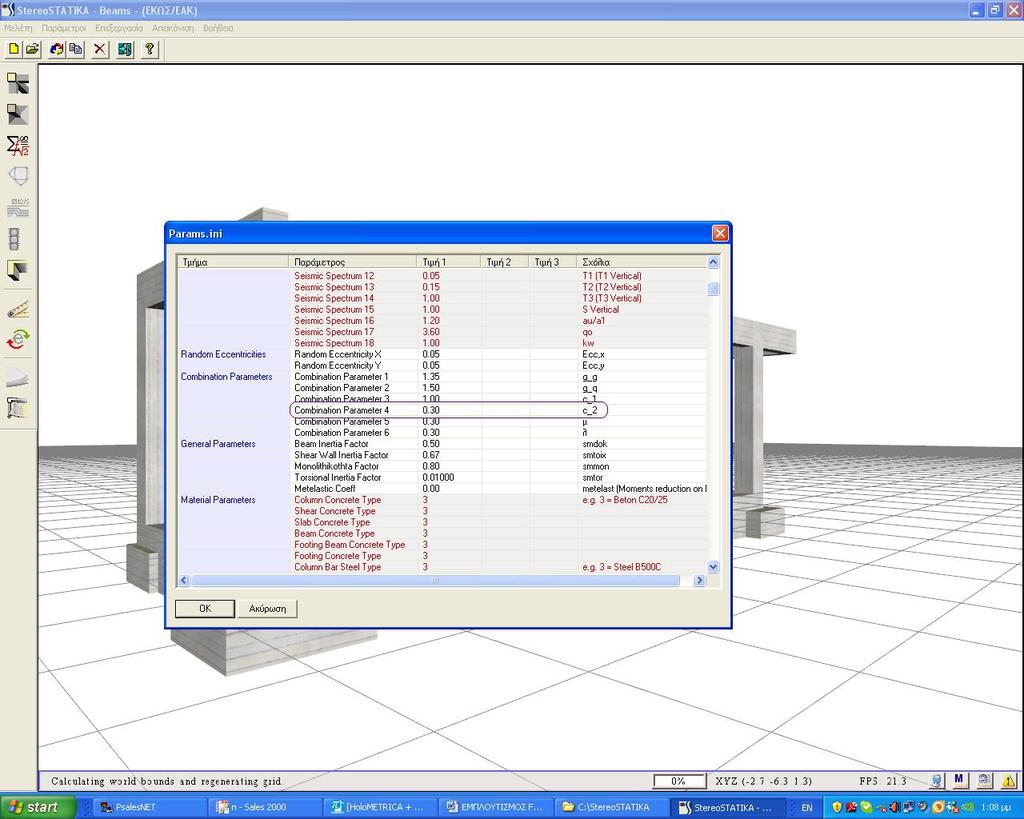Click the blue document status bar icon
The height and width of the screenshot is (819, 1024).
[x=936, y=780]
